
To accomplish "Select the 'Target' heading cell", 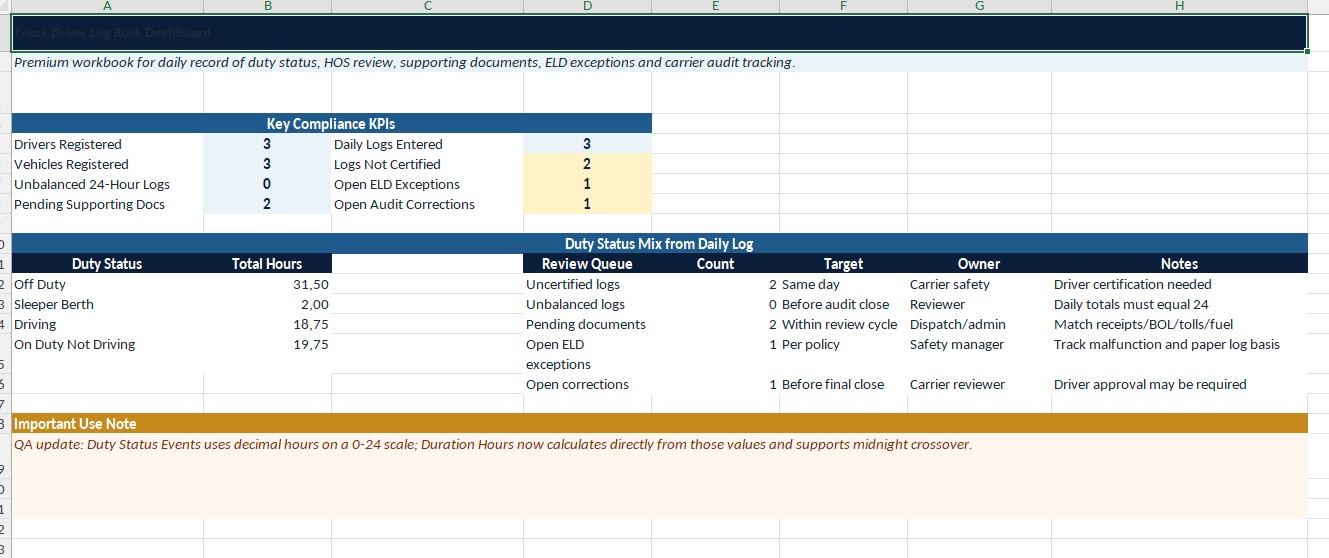I will click(x=843, y=264).
